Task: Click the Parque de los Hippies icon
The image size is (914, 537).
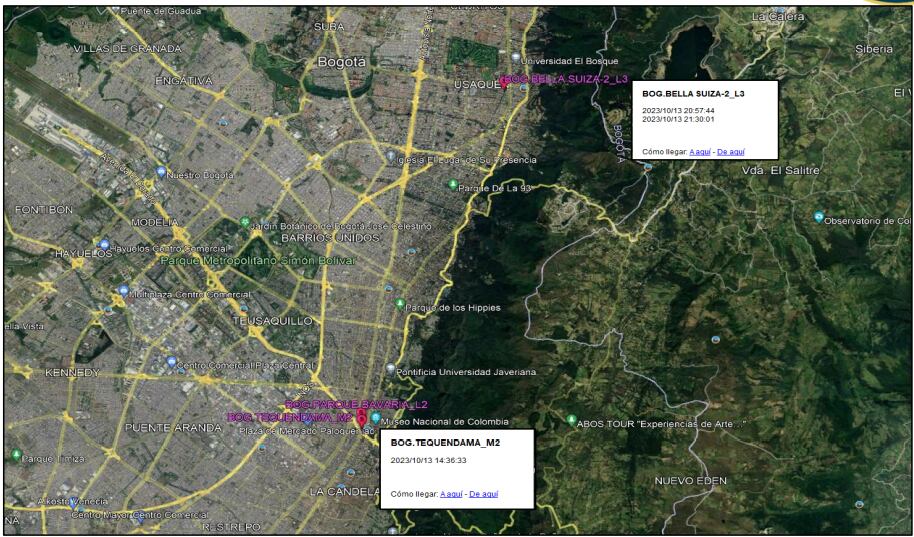Action: pyautogui.click(x=400, y=304)
